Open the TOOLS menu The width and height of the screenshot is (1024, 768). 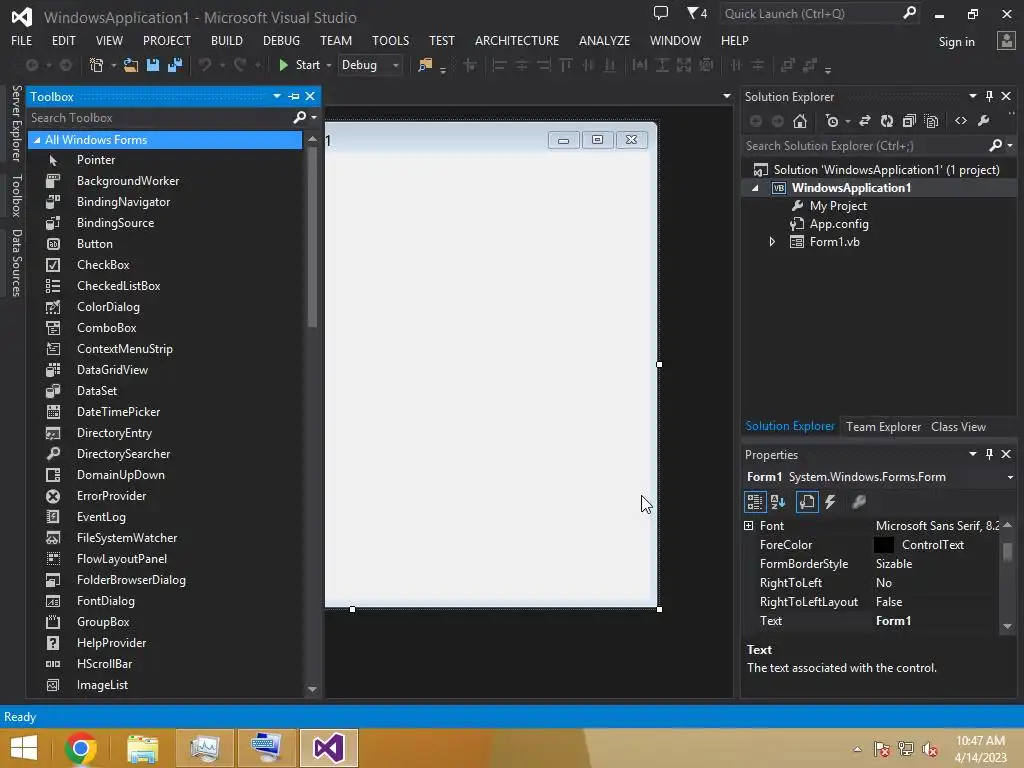(391, 40)
